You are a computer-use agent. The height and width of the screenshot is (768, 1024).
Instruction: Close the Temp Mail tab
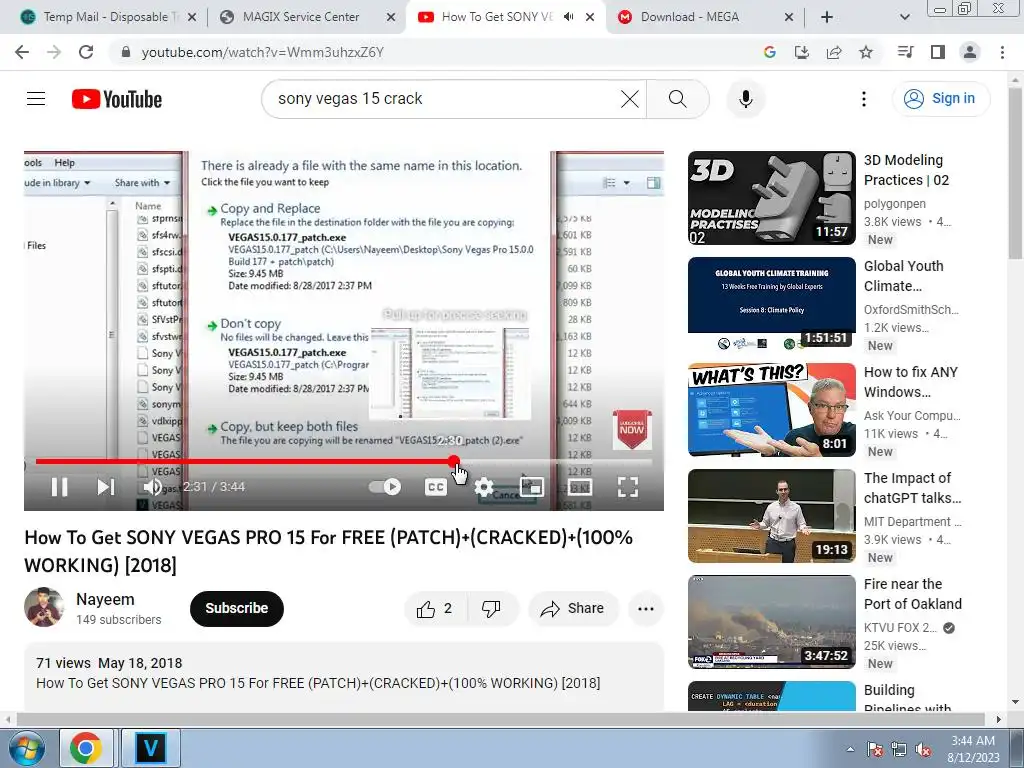pyautogui.click(x=191, y=17)
